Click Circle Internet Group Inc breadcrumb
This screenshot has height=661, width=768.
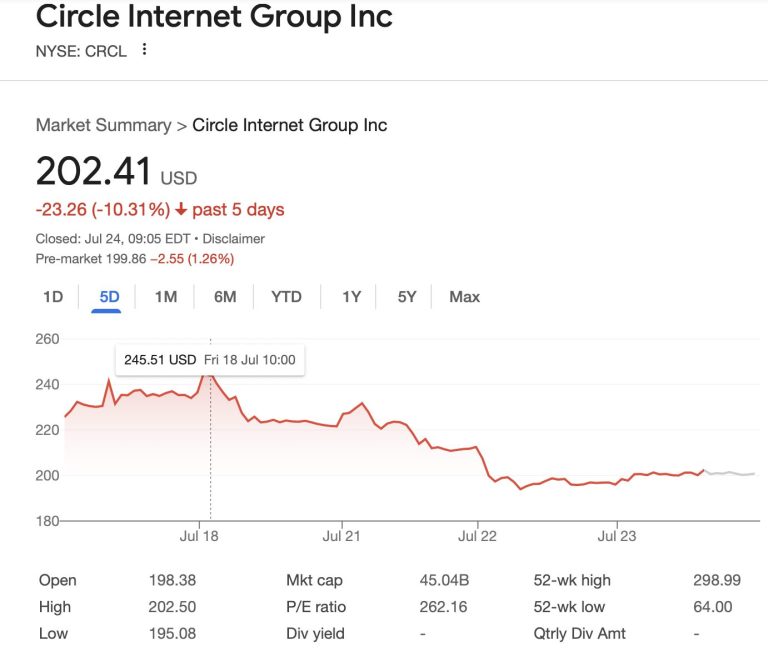[x=290, y=125]
